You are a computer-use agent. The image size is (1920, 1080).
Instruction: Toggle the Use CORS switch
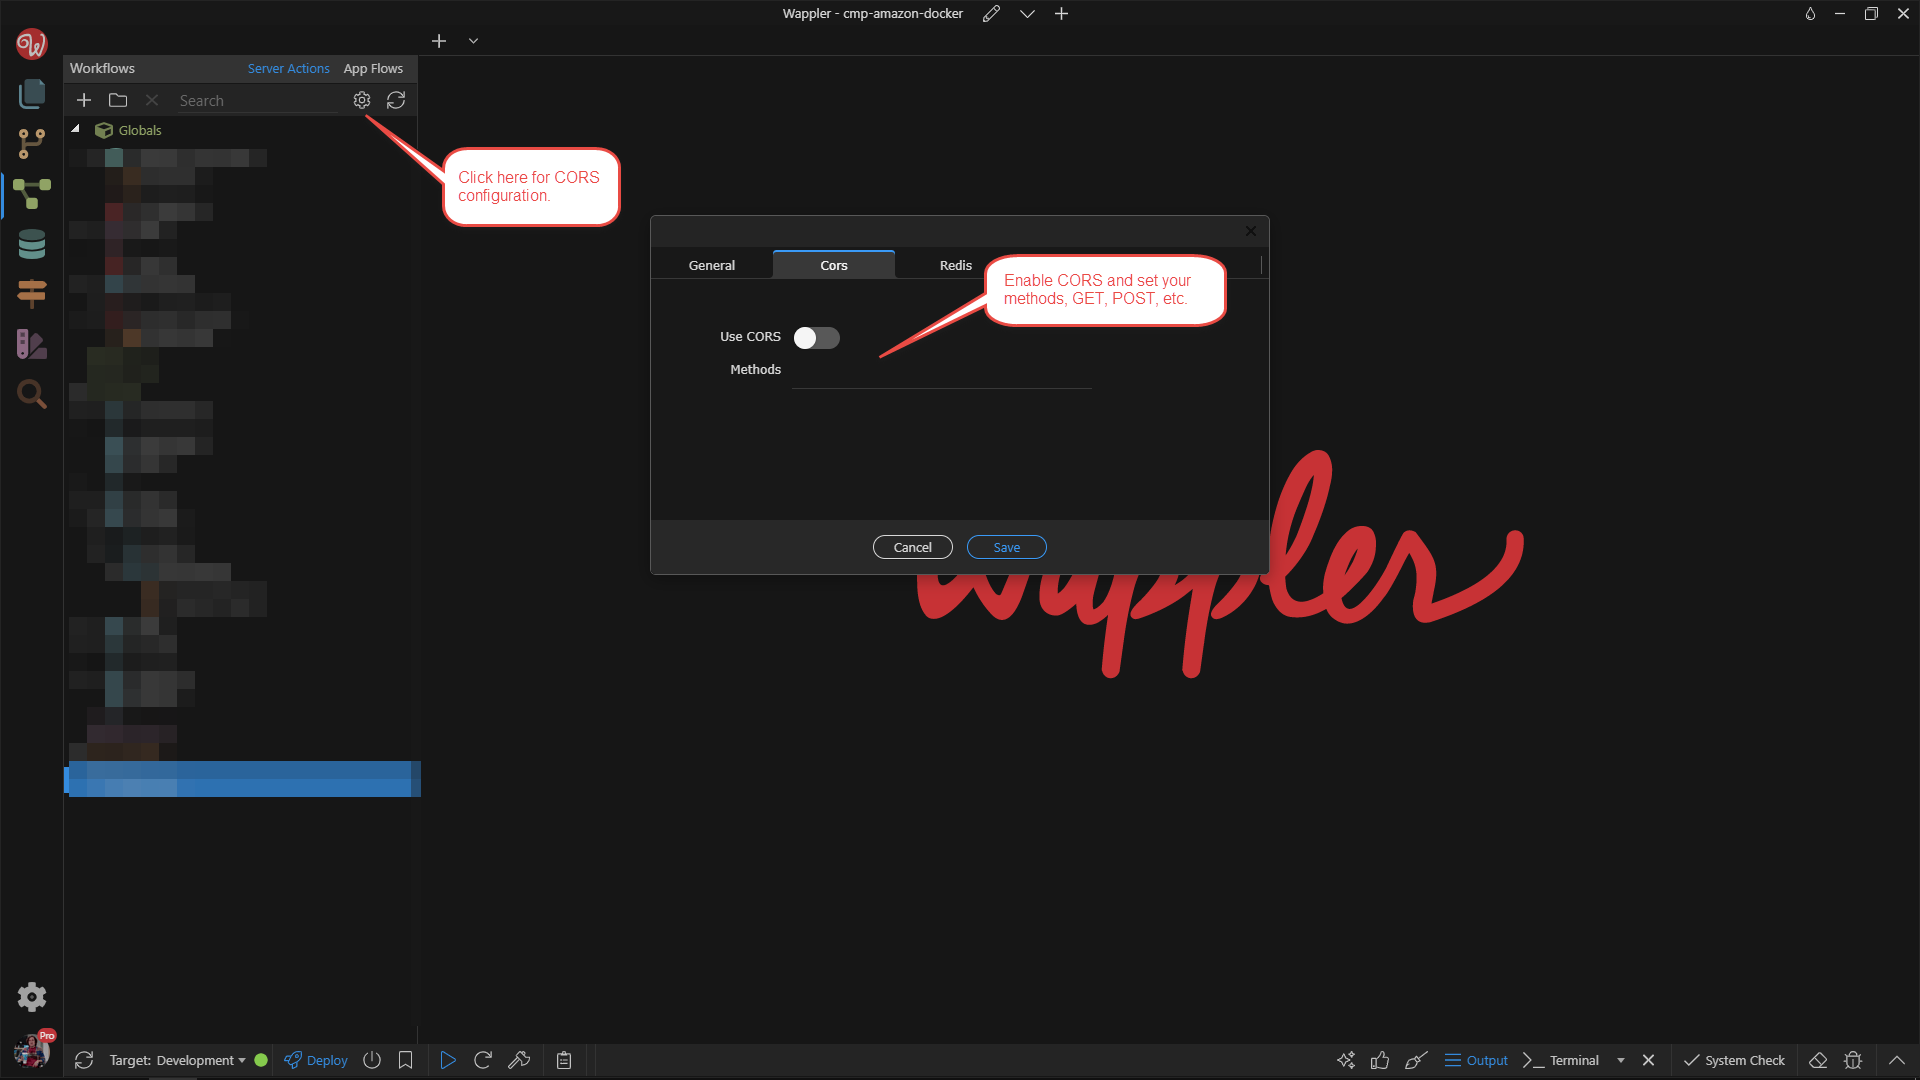point(816,338)
